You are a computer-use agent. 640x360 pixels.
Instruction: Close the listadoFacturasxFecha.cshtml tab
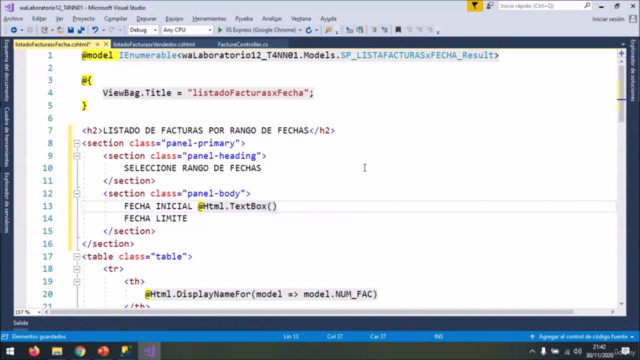[106, 44]
